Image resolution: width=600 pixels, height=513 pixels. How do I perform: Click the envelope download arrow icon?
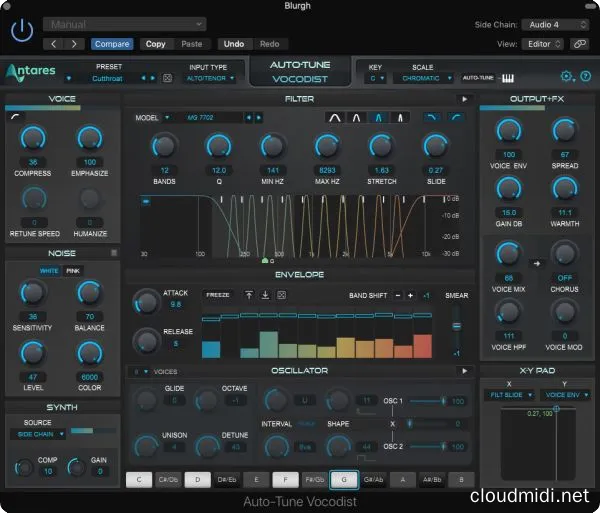tap(266, 295)
